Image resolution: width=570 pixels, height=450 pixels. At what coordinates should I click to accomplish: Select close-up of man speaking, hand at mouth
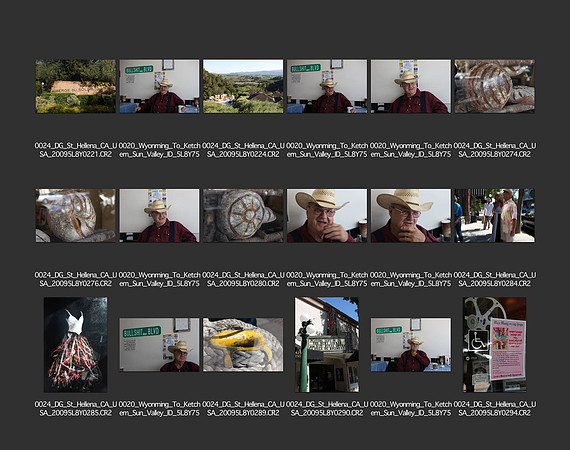327,215
